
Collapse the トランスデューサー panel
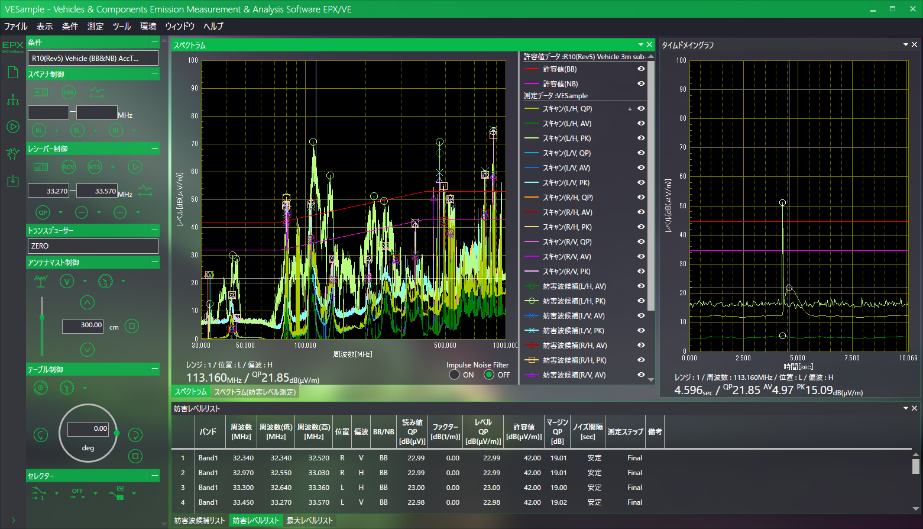tap(155, 230)
